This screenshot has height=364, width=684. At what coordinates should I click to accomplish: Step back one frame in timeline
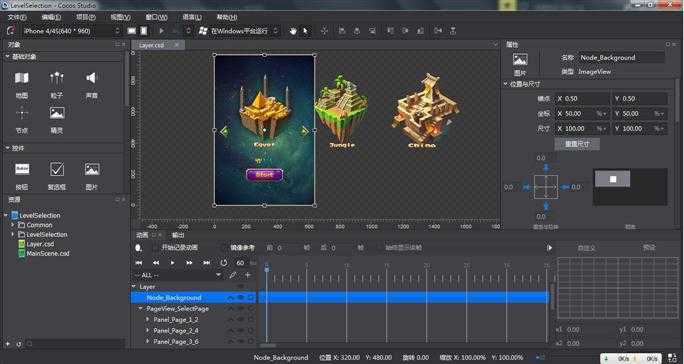pos(155,263)
